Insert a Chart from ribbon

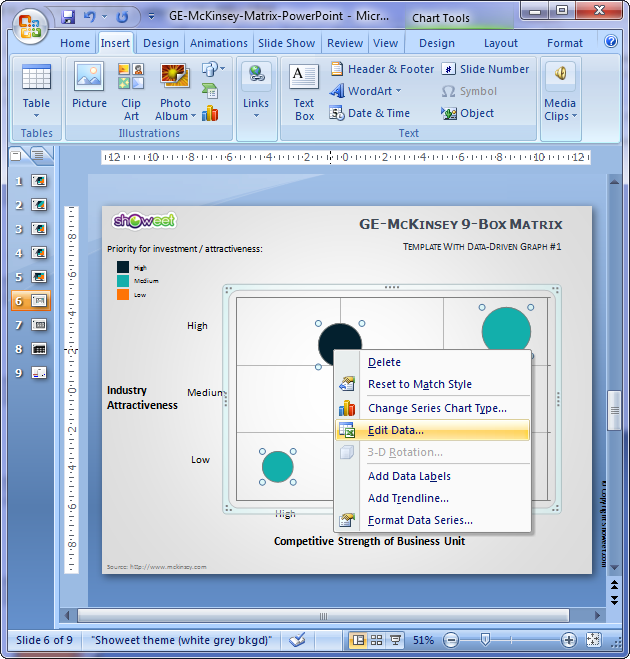tap(210, 113)
